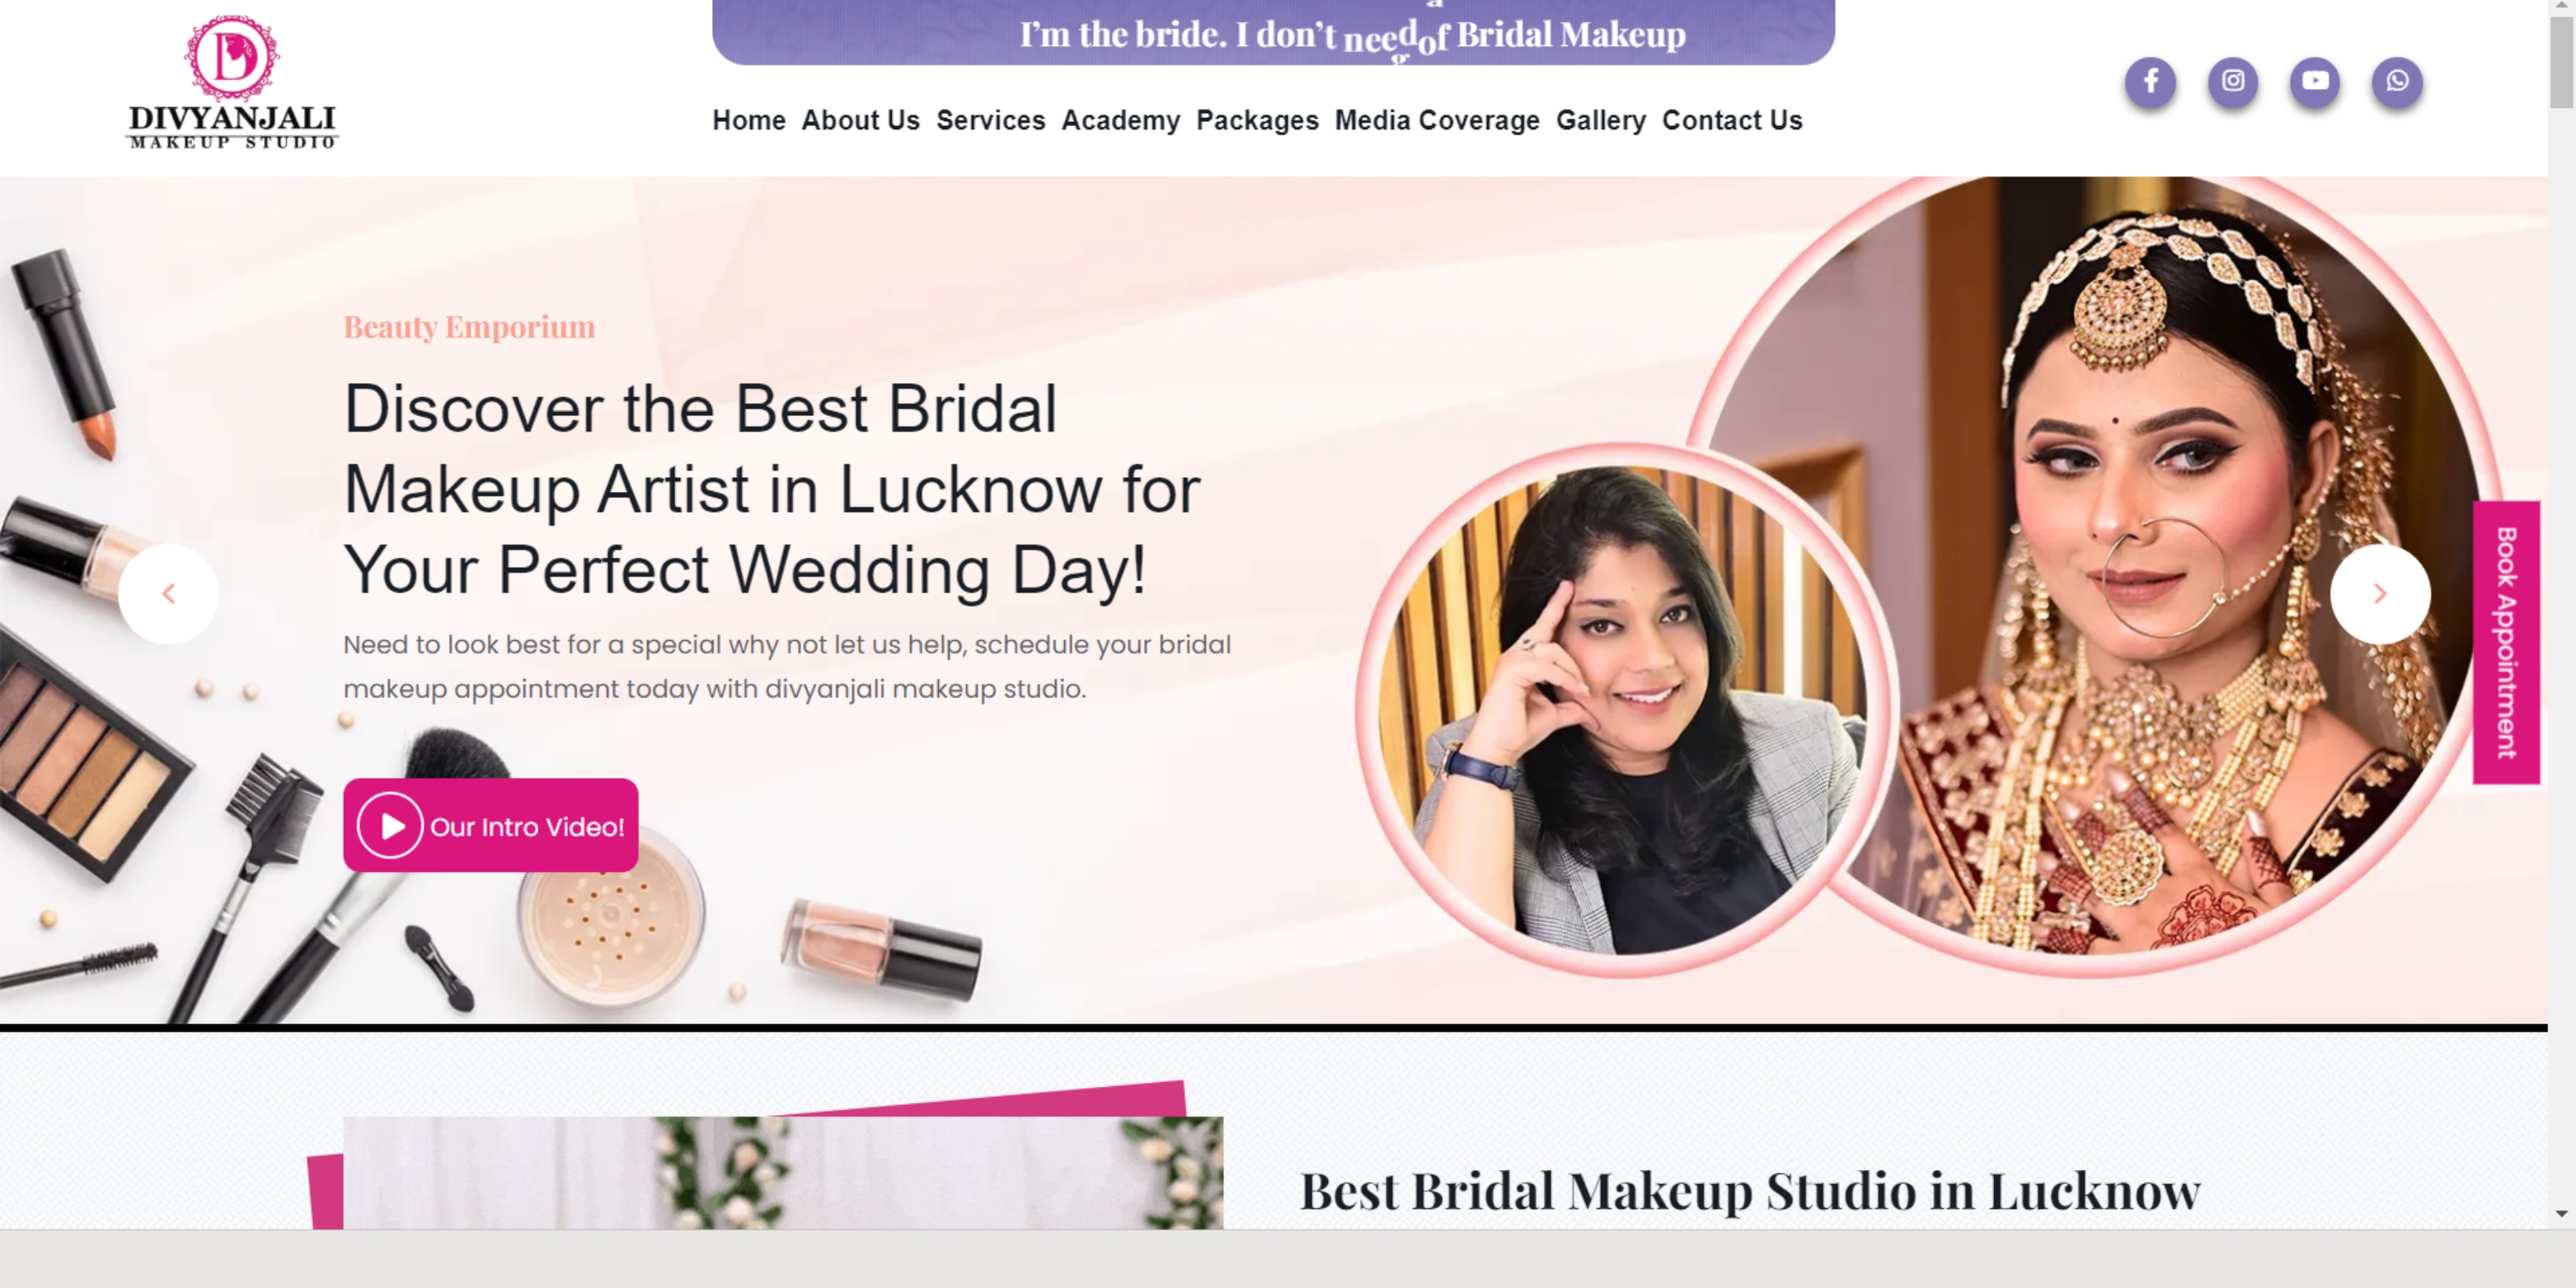Advance carousel with right arrow
2576x1288 pixels.
[x=2380, y=594]
